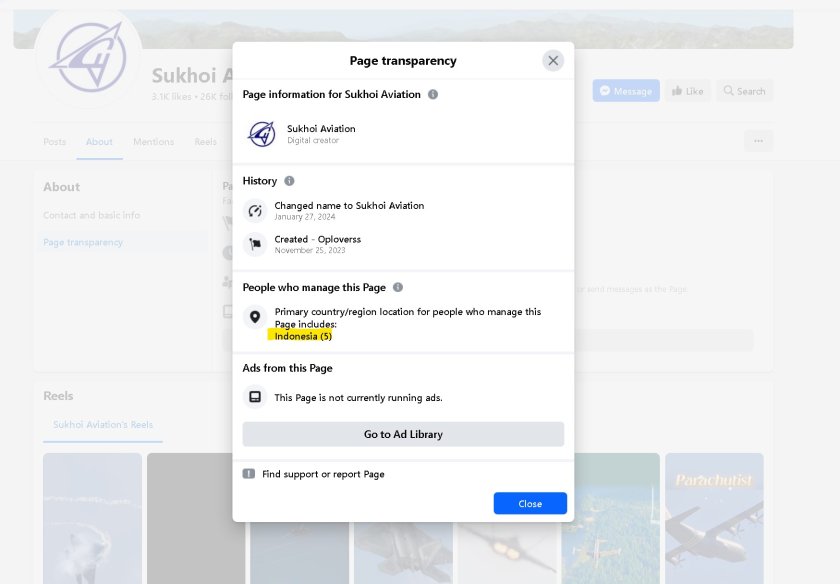This screenshot has height=584, width=840.
Task: Click the Message button
Action: click(x=625, y=91)
